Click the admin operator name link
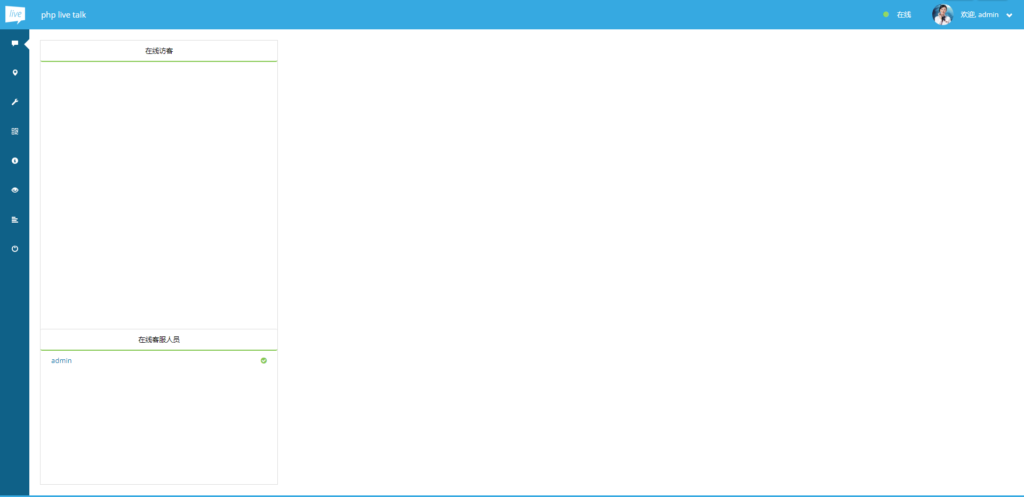Image resolution: width=1024 pixels, height=497 pixels. point(61,361)
